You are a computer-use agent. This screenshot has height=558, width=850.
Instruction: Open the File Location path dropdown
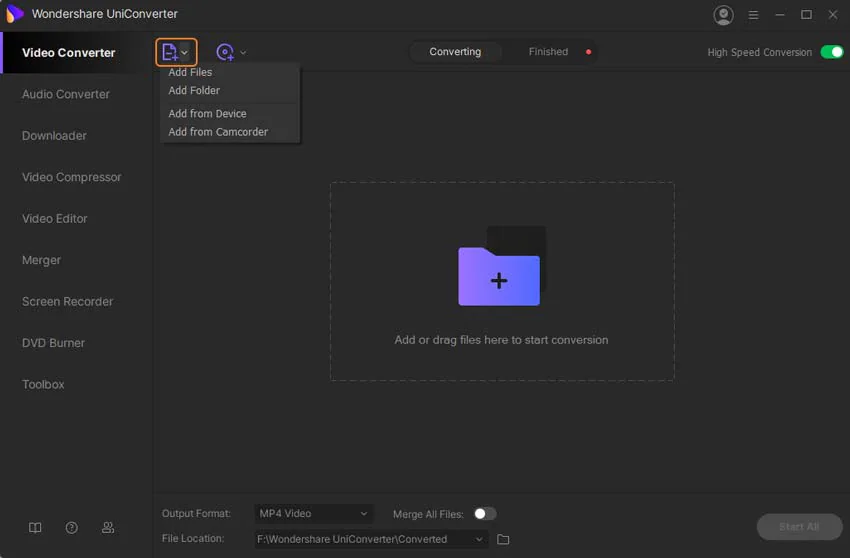pos(371,539)
